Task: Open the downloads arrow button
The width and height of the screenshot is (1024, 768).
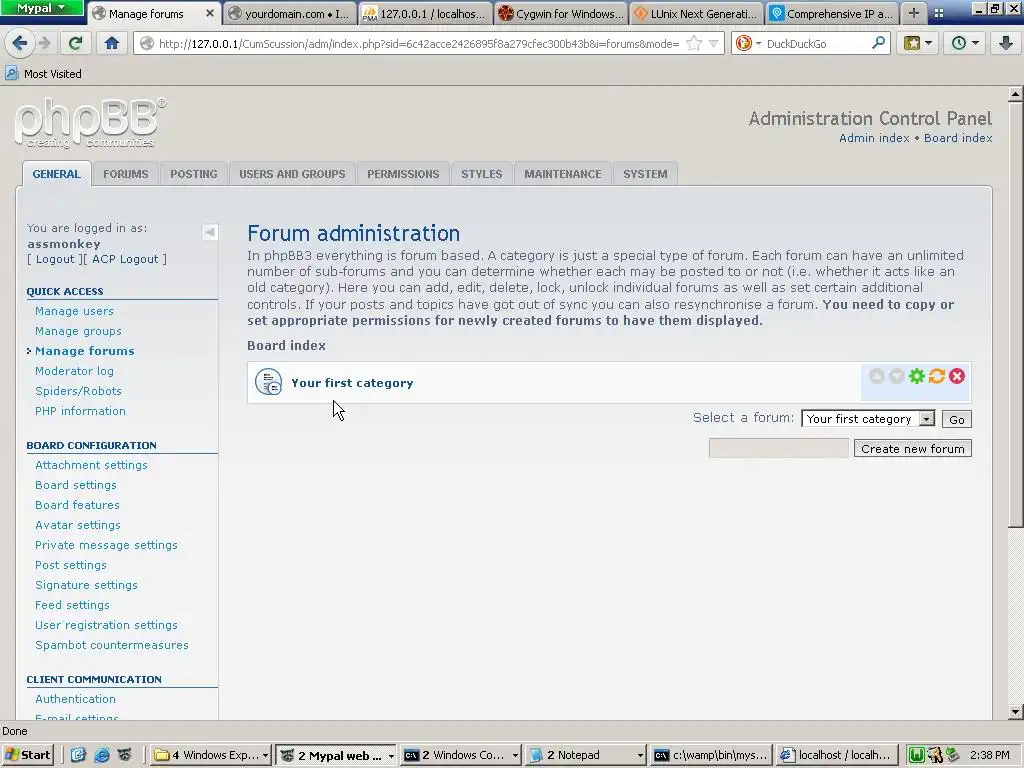Action: (1005, 43)
